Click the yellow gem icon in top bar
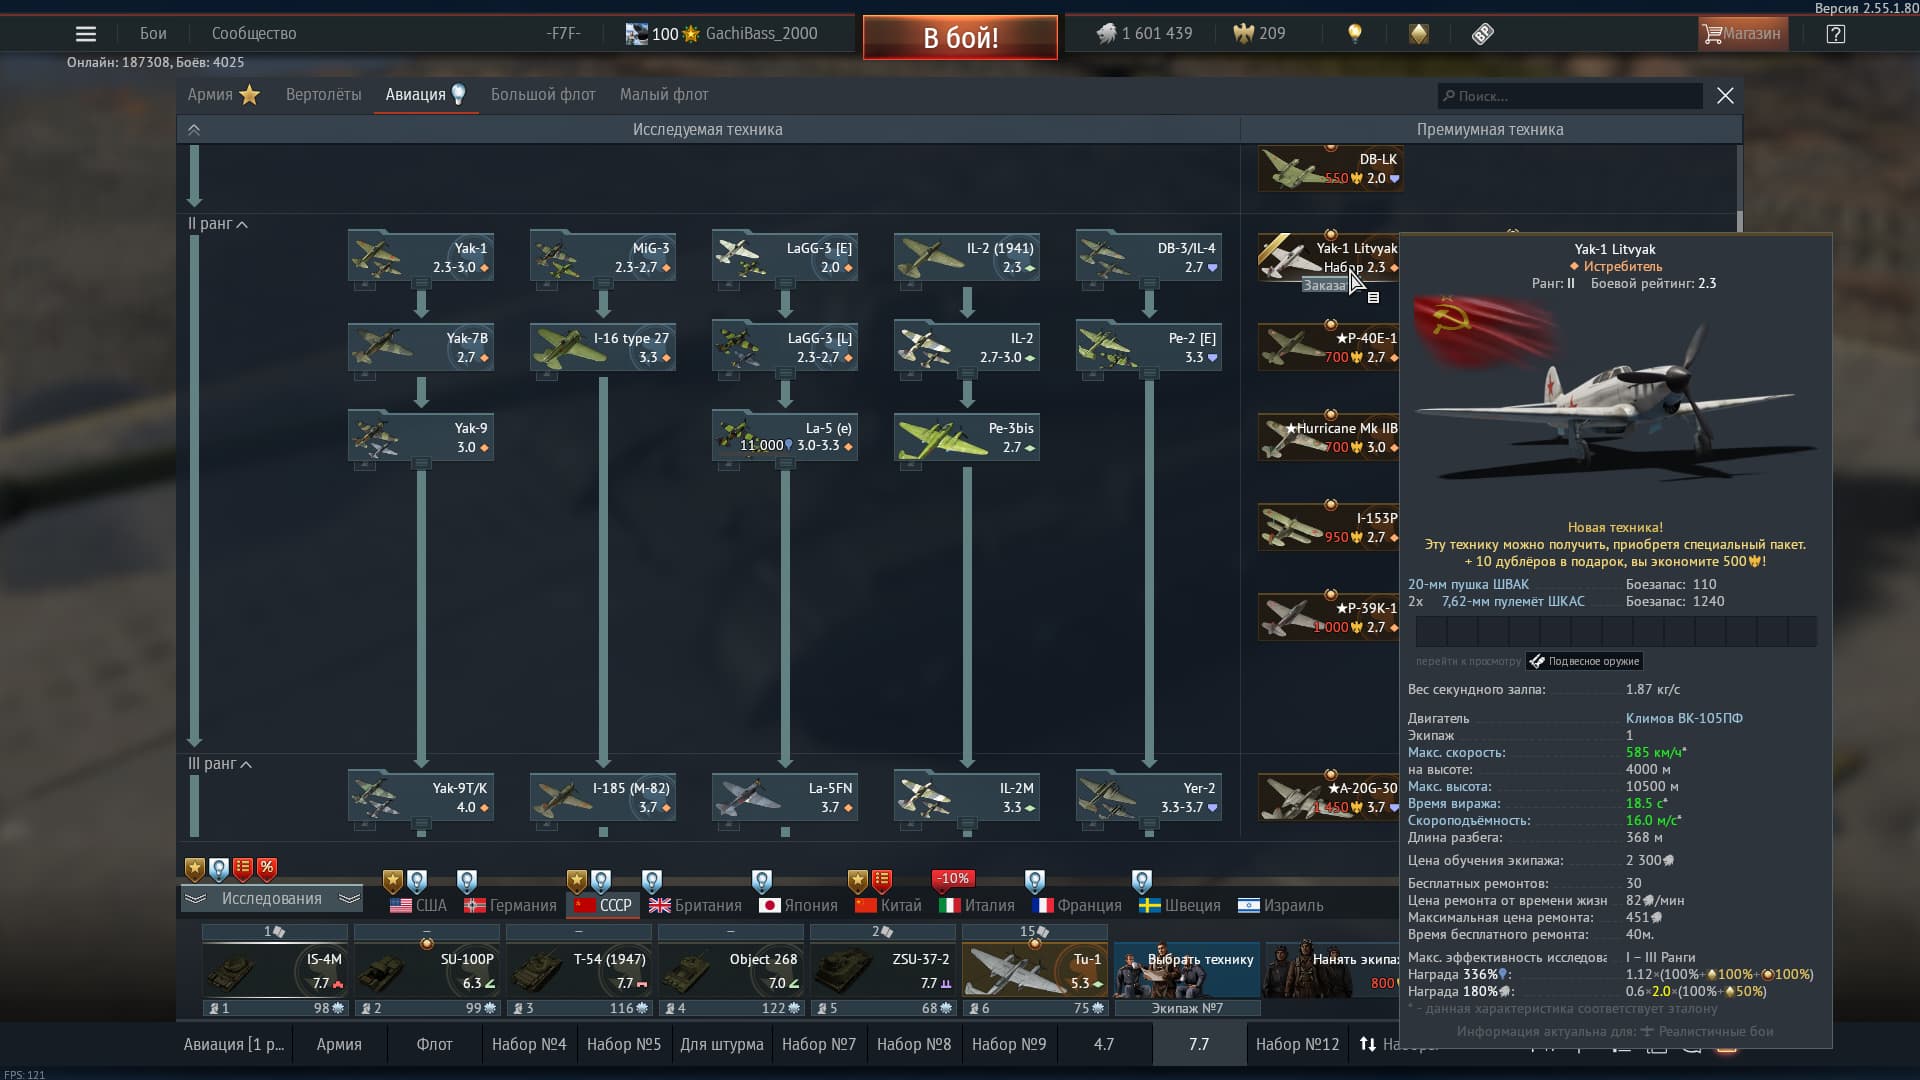 (x=1418, y=34)
